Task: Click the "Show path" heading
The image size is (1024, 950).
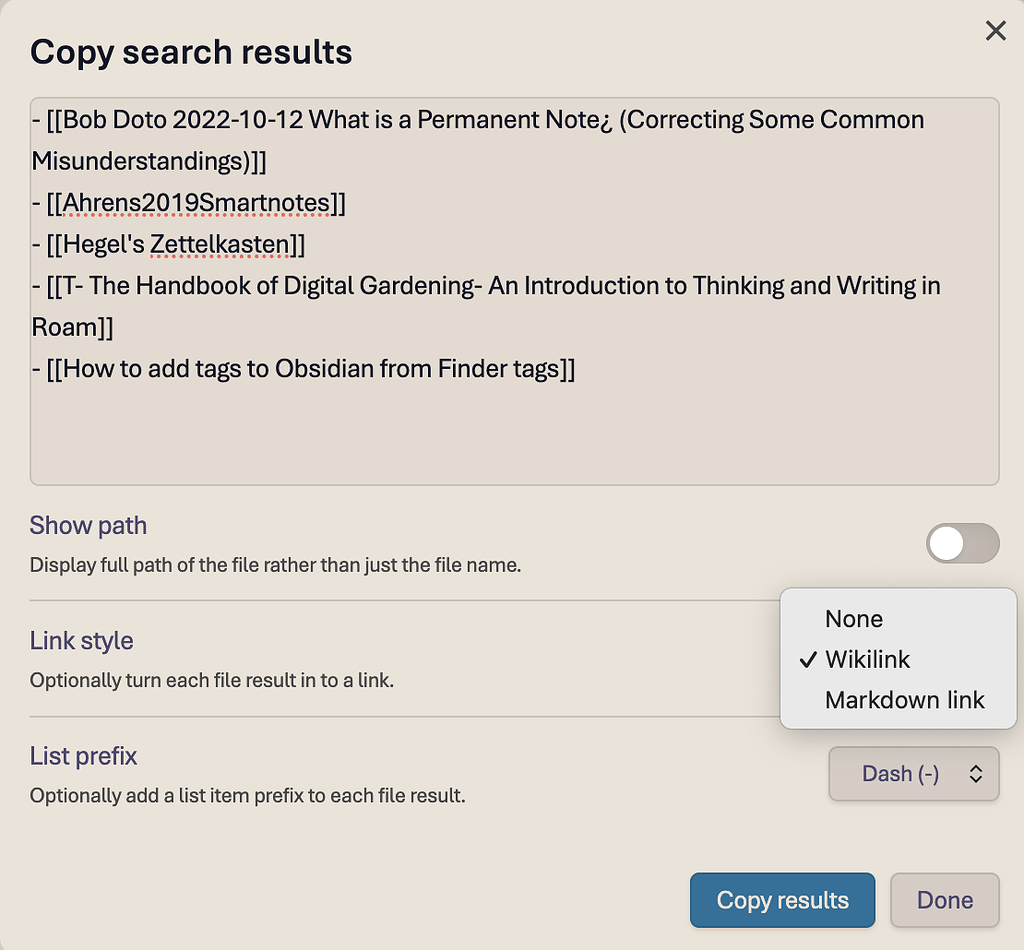Action: (x=88, y=525)
